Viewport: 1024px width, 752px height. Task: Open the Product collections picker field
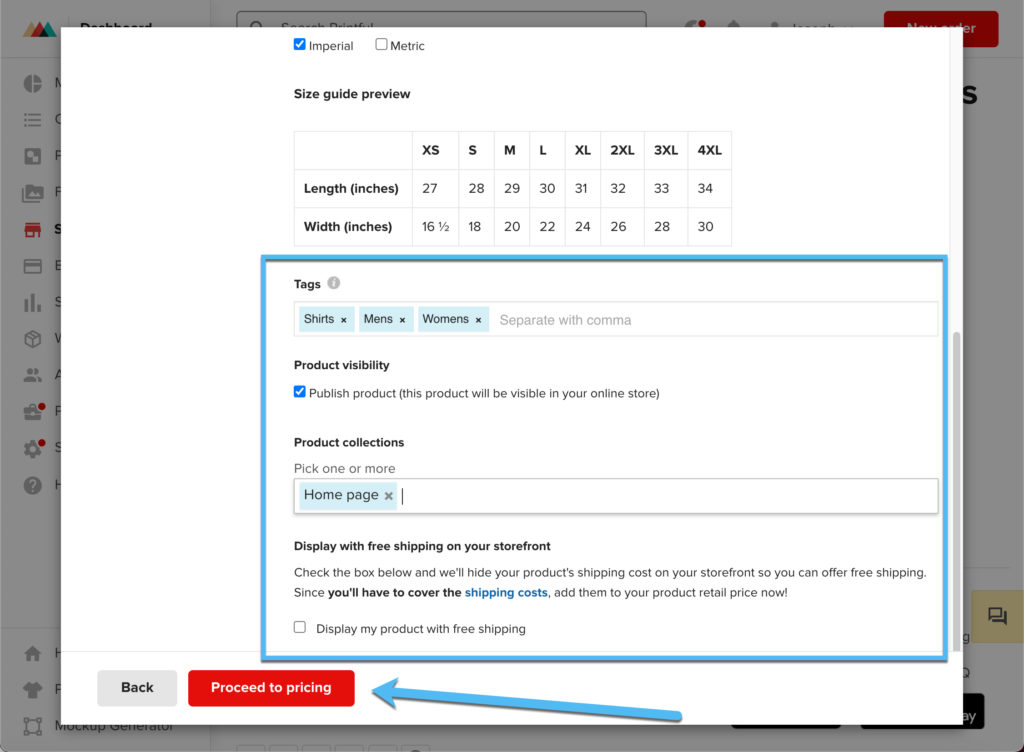pos(660,496)
